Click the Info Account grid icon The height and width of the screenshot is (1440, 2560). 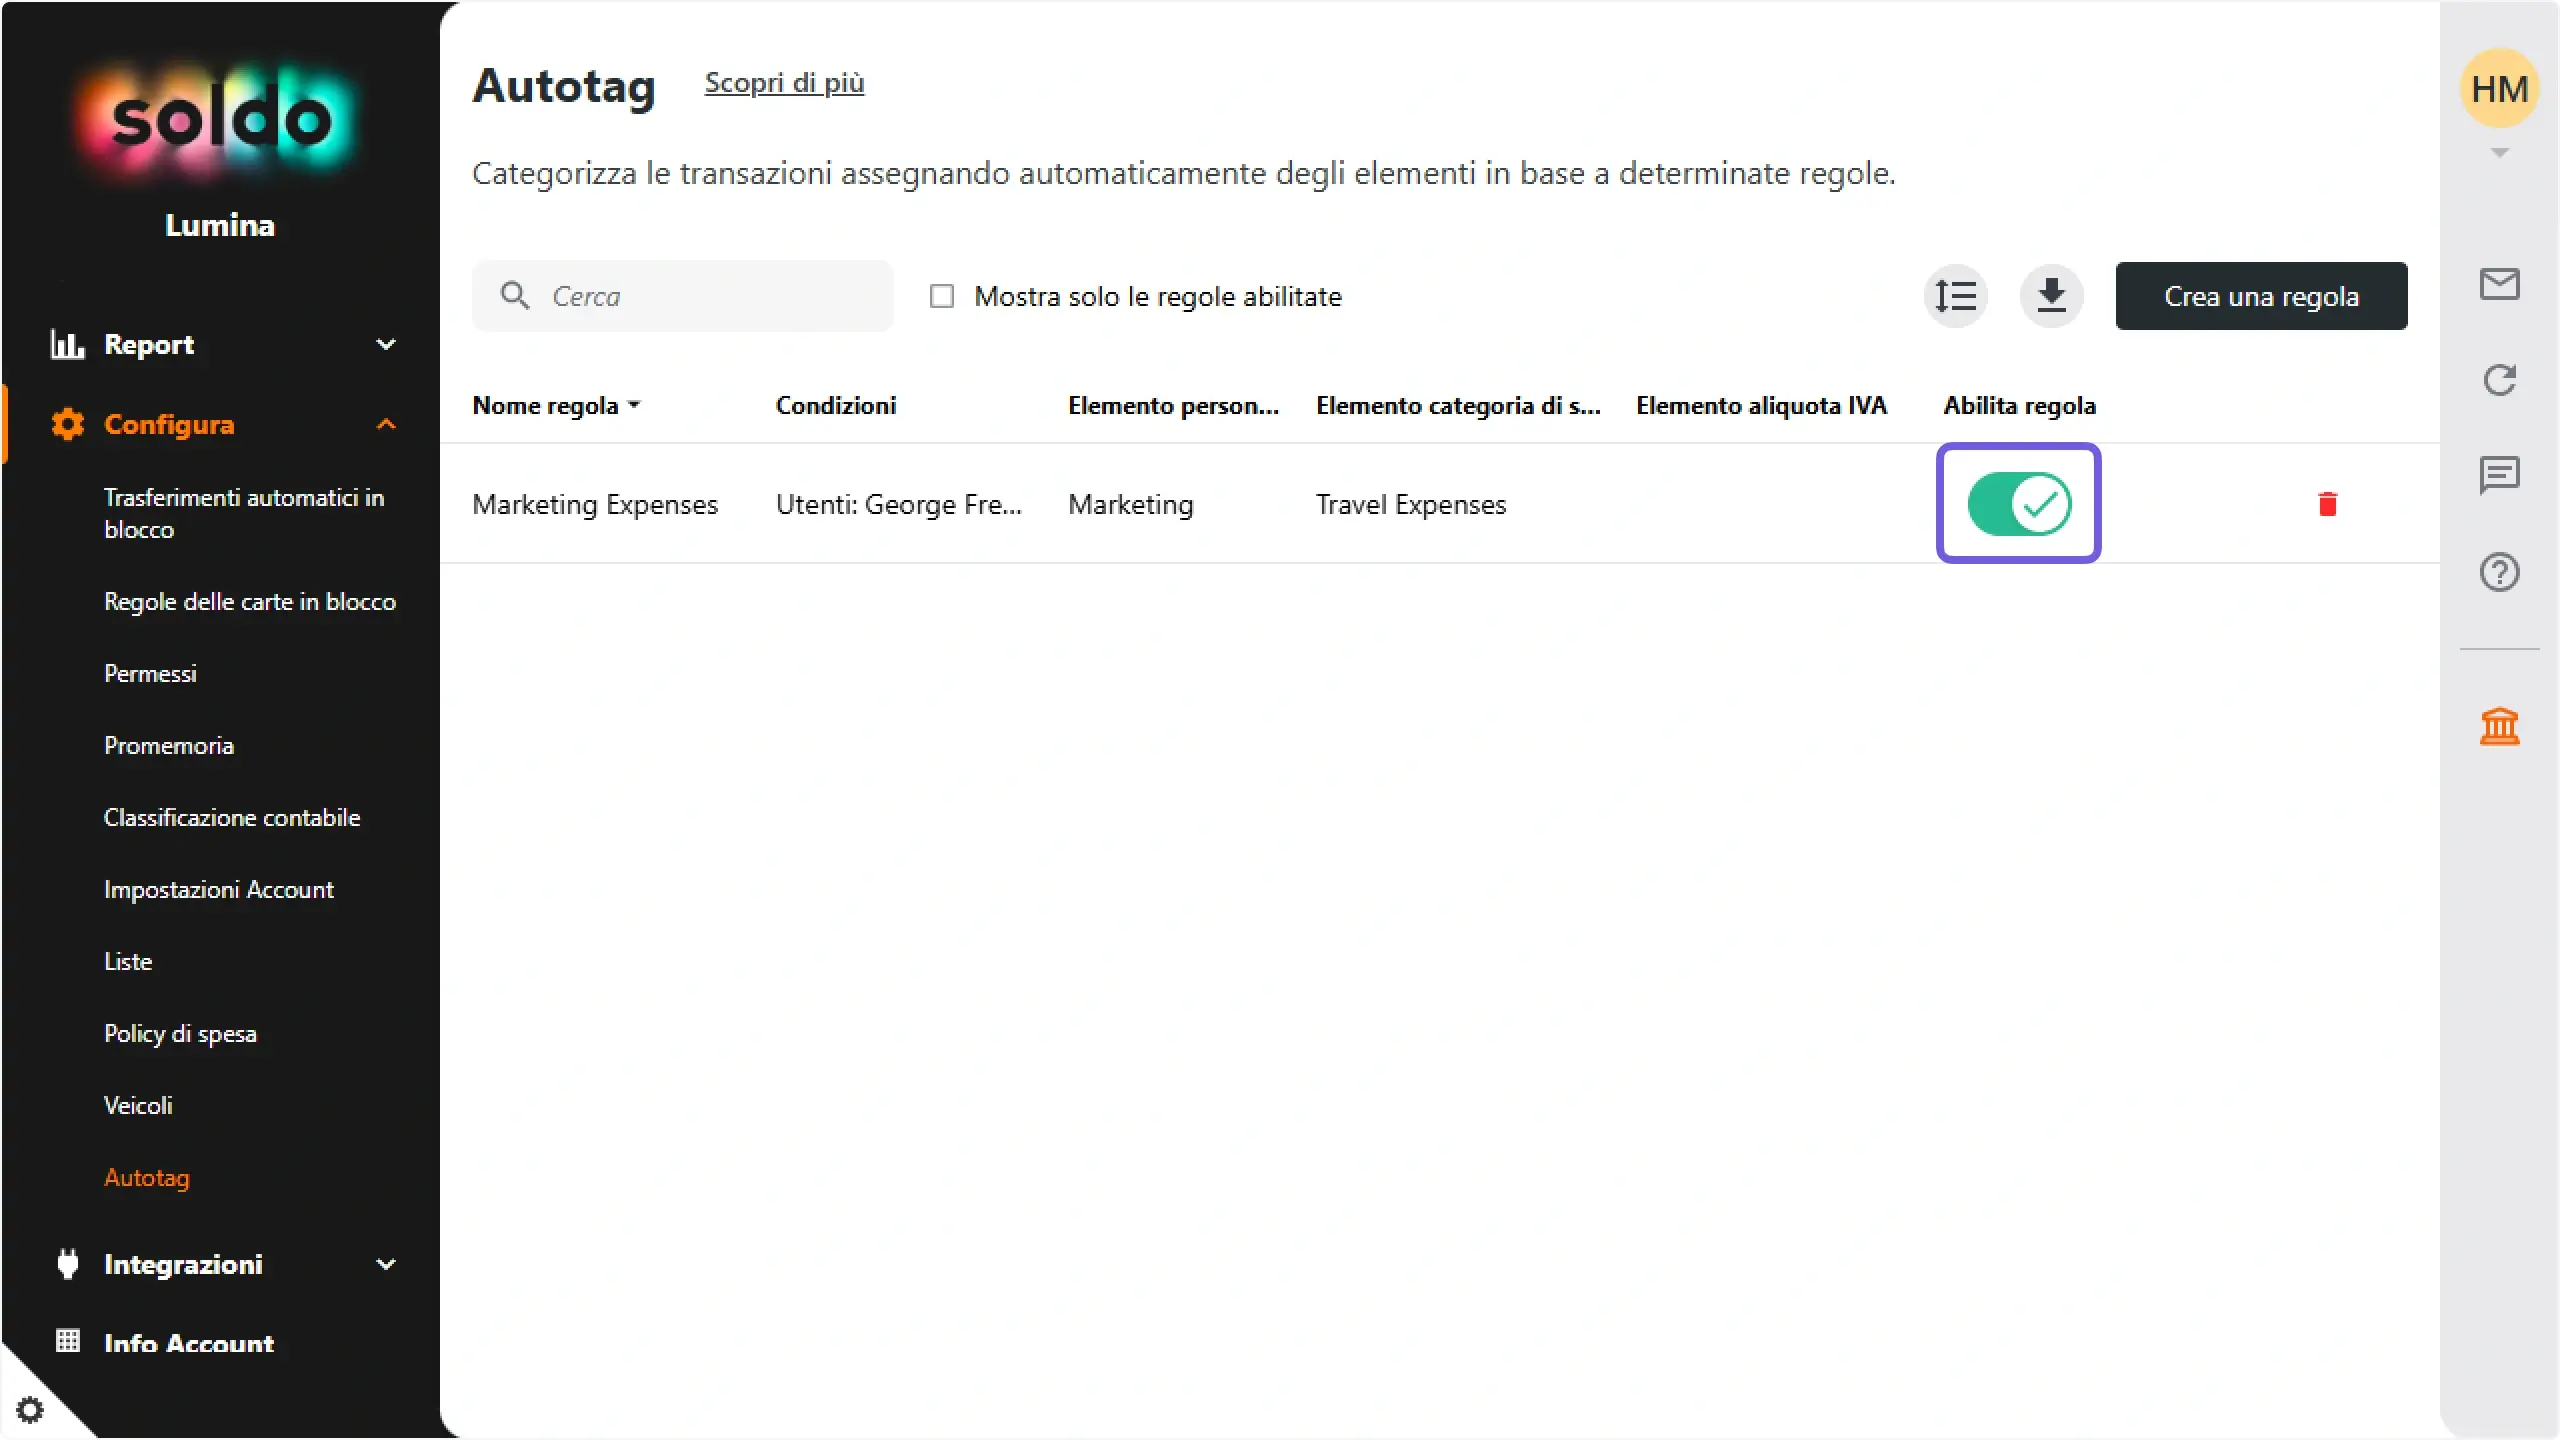pyautogui.click(x=68, y=1341)
